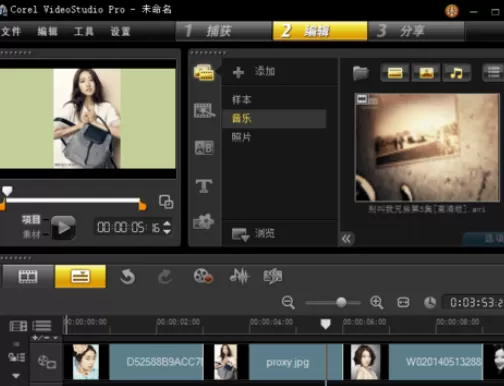The image size is (504, 386).
Task: Open the Record/Capture option reel icon
Action: coord(203,276)
